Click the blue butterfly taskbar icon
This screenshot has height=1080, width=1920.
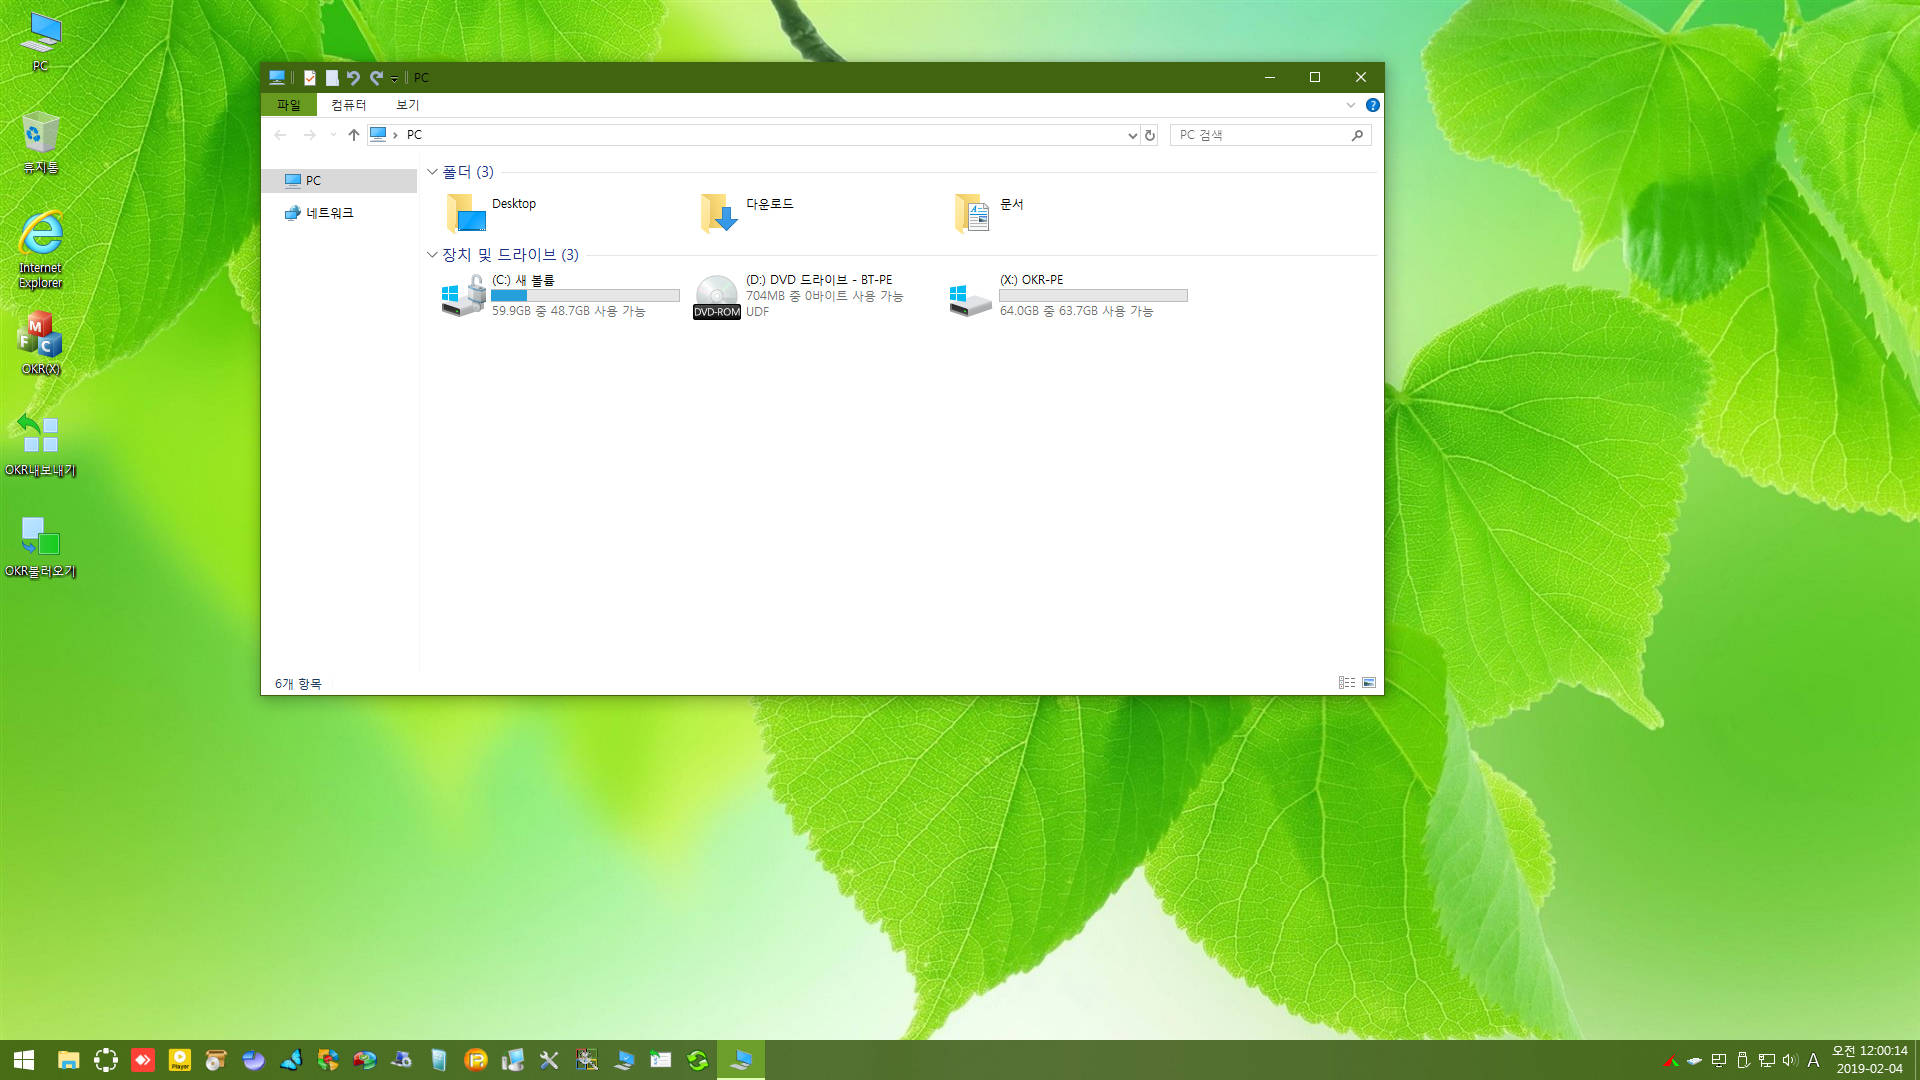point(291,1060)
